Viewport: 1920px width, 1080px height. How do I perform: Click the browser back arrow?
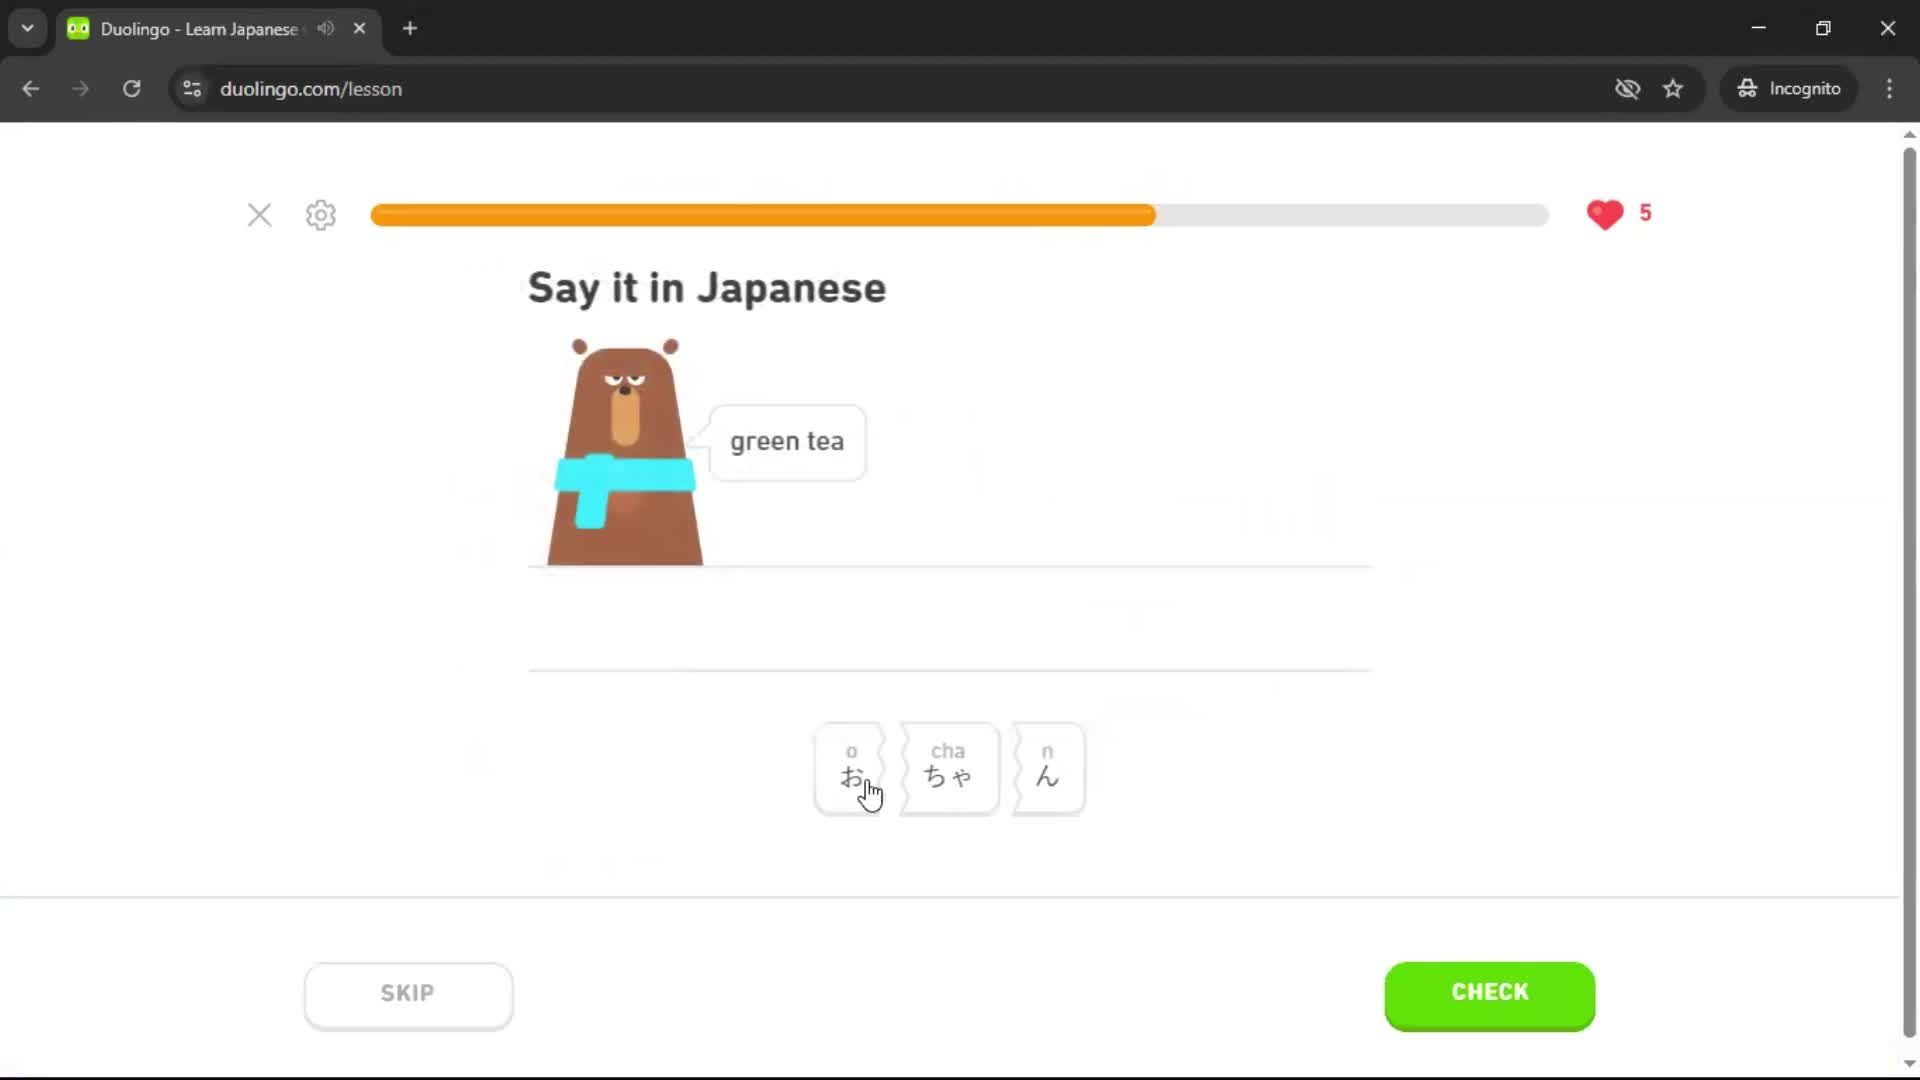[31, 88]
